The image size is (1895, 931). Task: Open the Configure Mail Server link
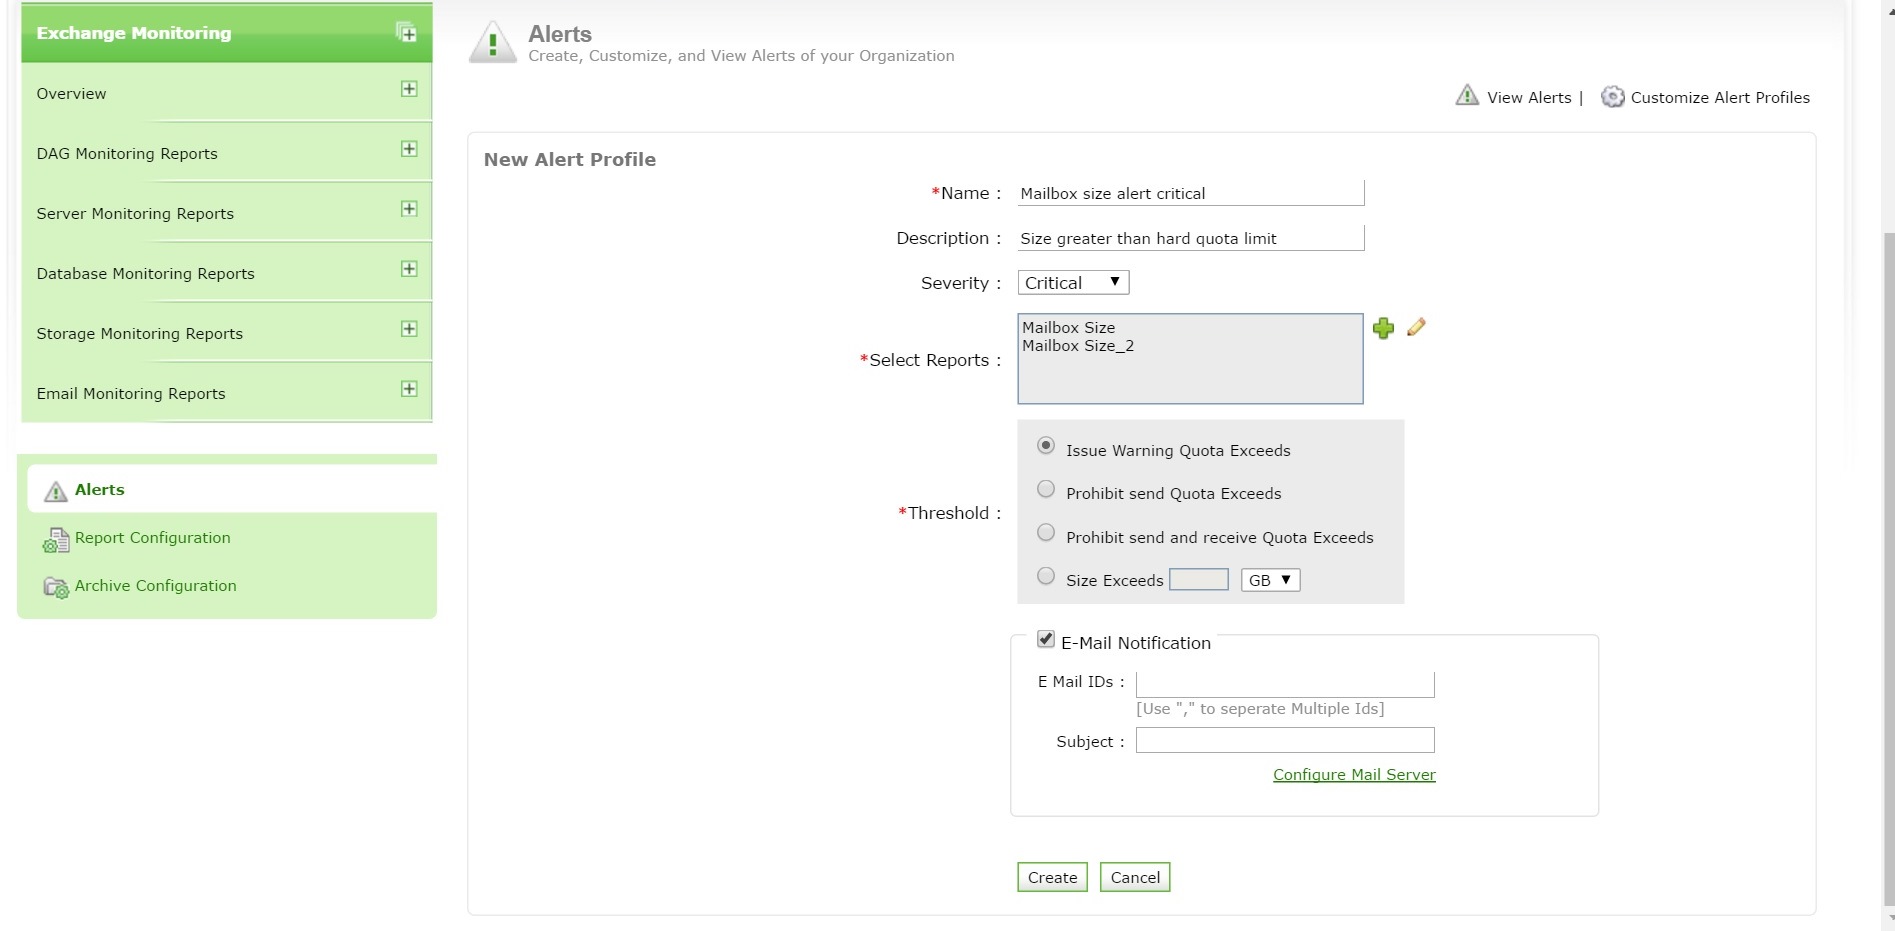click(x=1354, y=775)
